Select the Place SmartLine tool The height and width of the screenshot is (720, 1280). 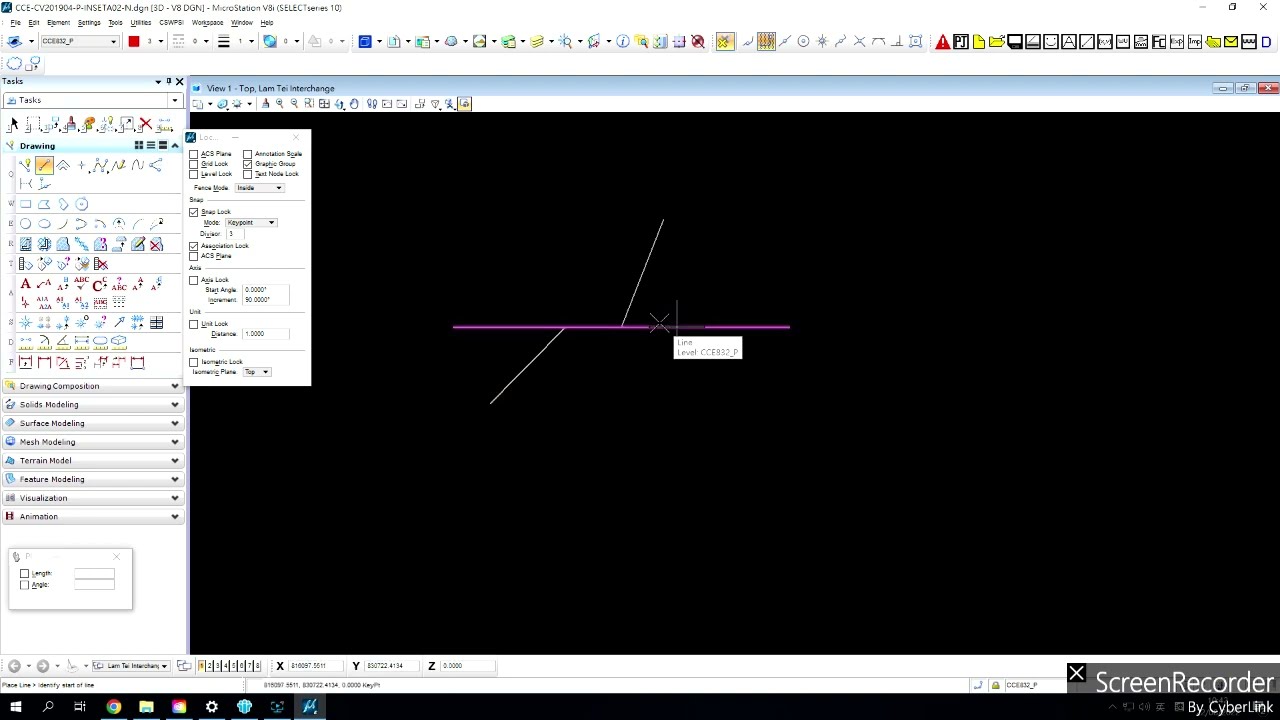point(25,165)
